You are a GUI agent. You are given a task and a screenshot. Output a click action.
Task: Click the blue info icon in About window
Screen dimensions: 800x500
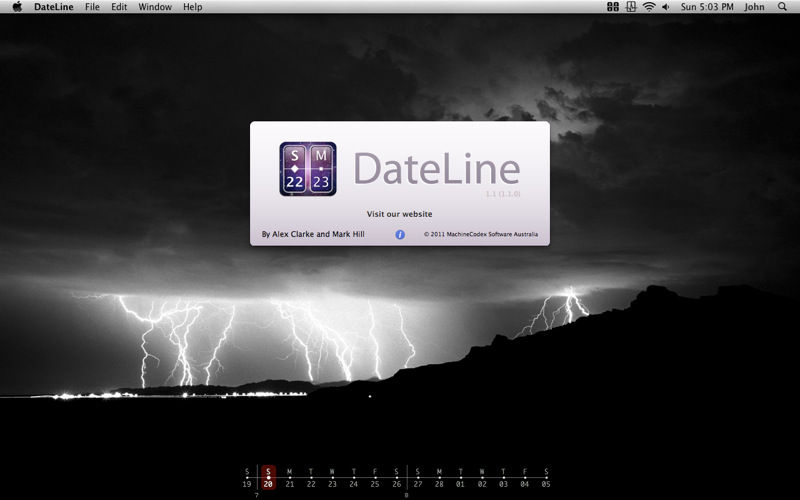(400, 235)
